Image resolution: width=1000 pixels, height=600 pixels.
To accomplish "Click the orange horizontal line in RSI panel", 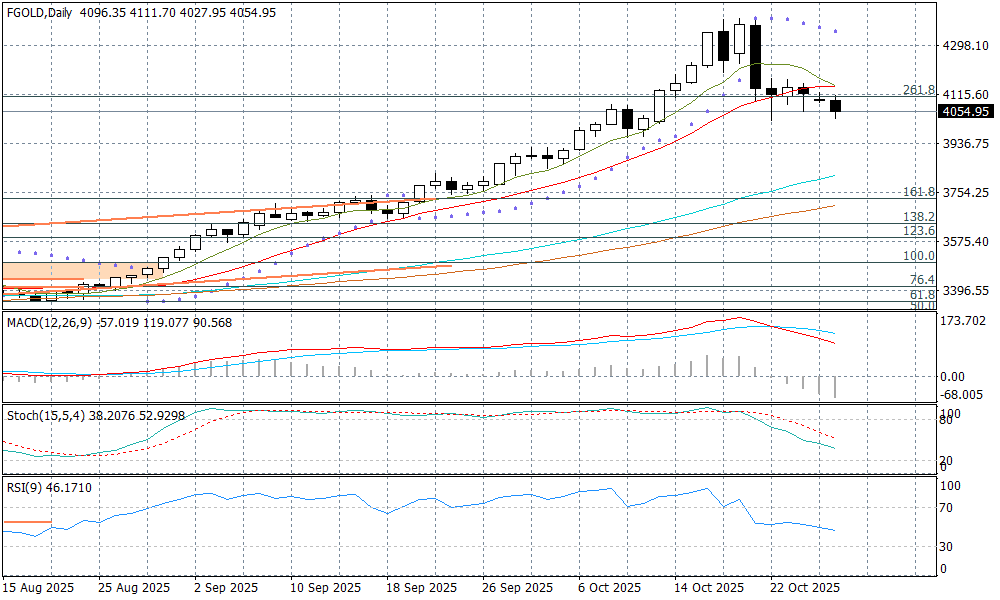I will click(27, 522).
